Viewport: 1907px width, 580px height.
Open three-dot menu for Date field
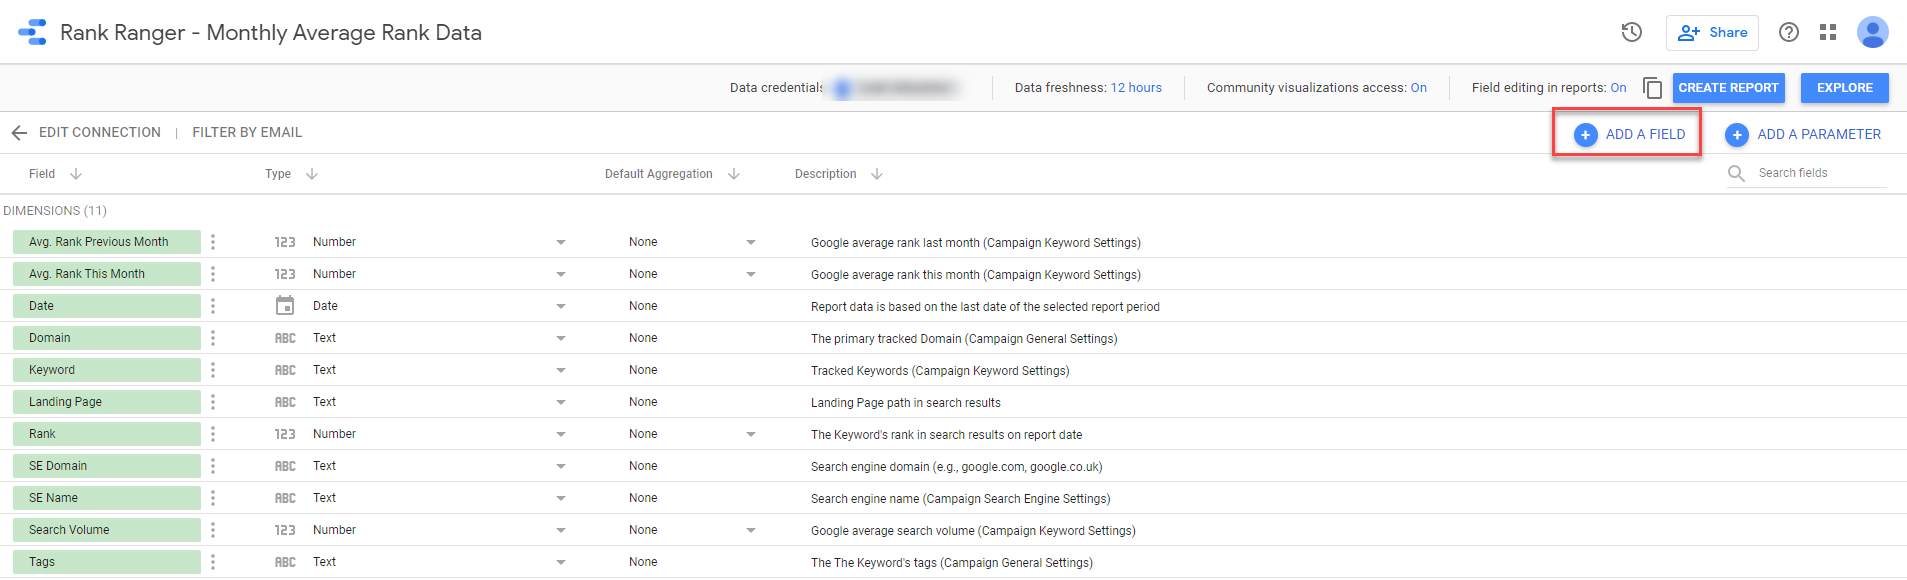[x=213, y=306]
